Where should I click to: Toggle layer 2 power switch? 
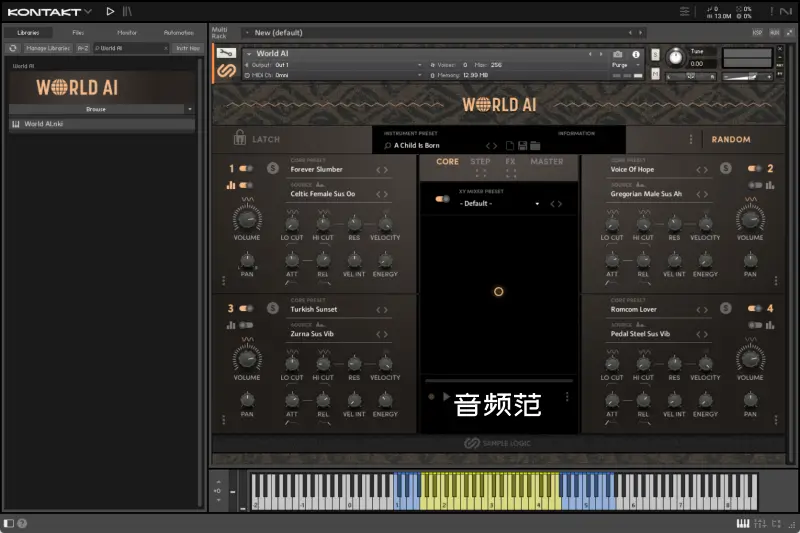tap(755, 168)
